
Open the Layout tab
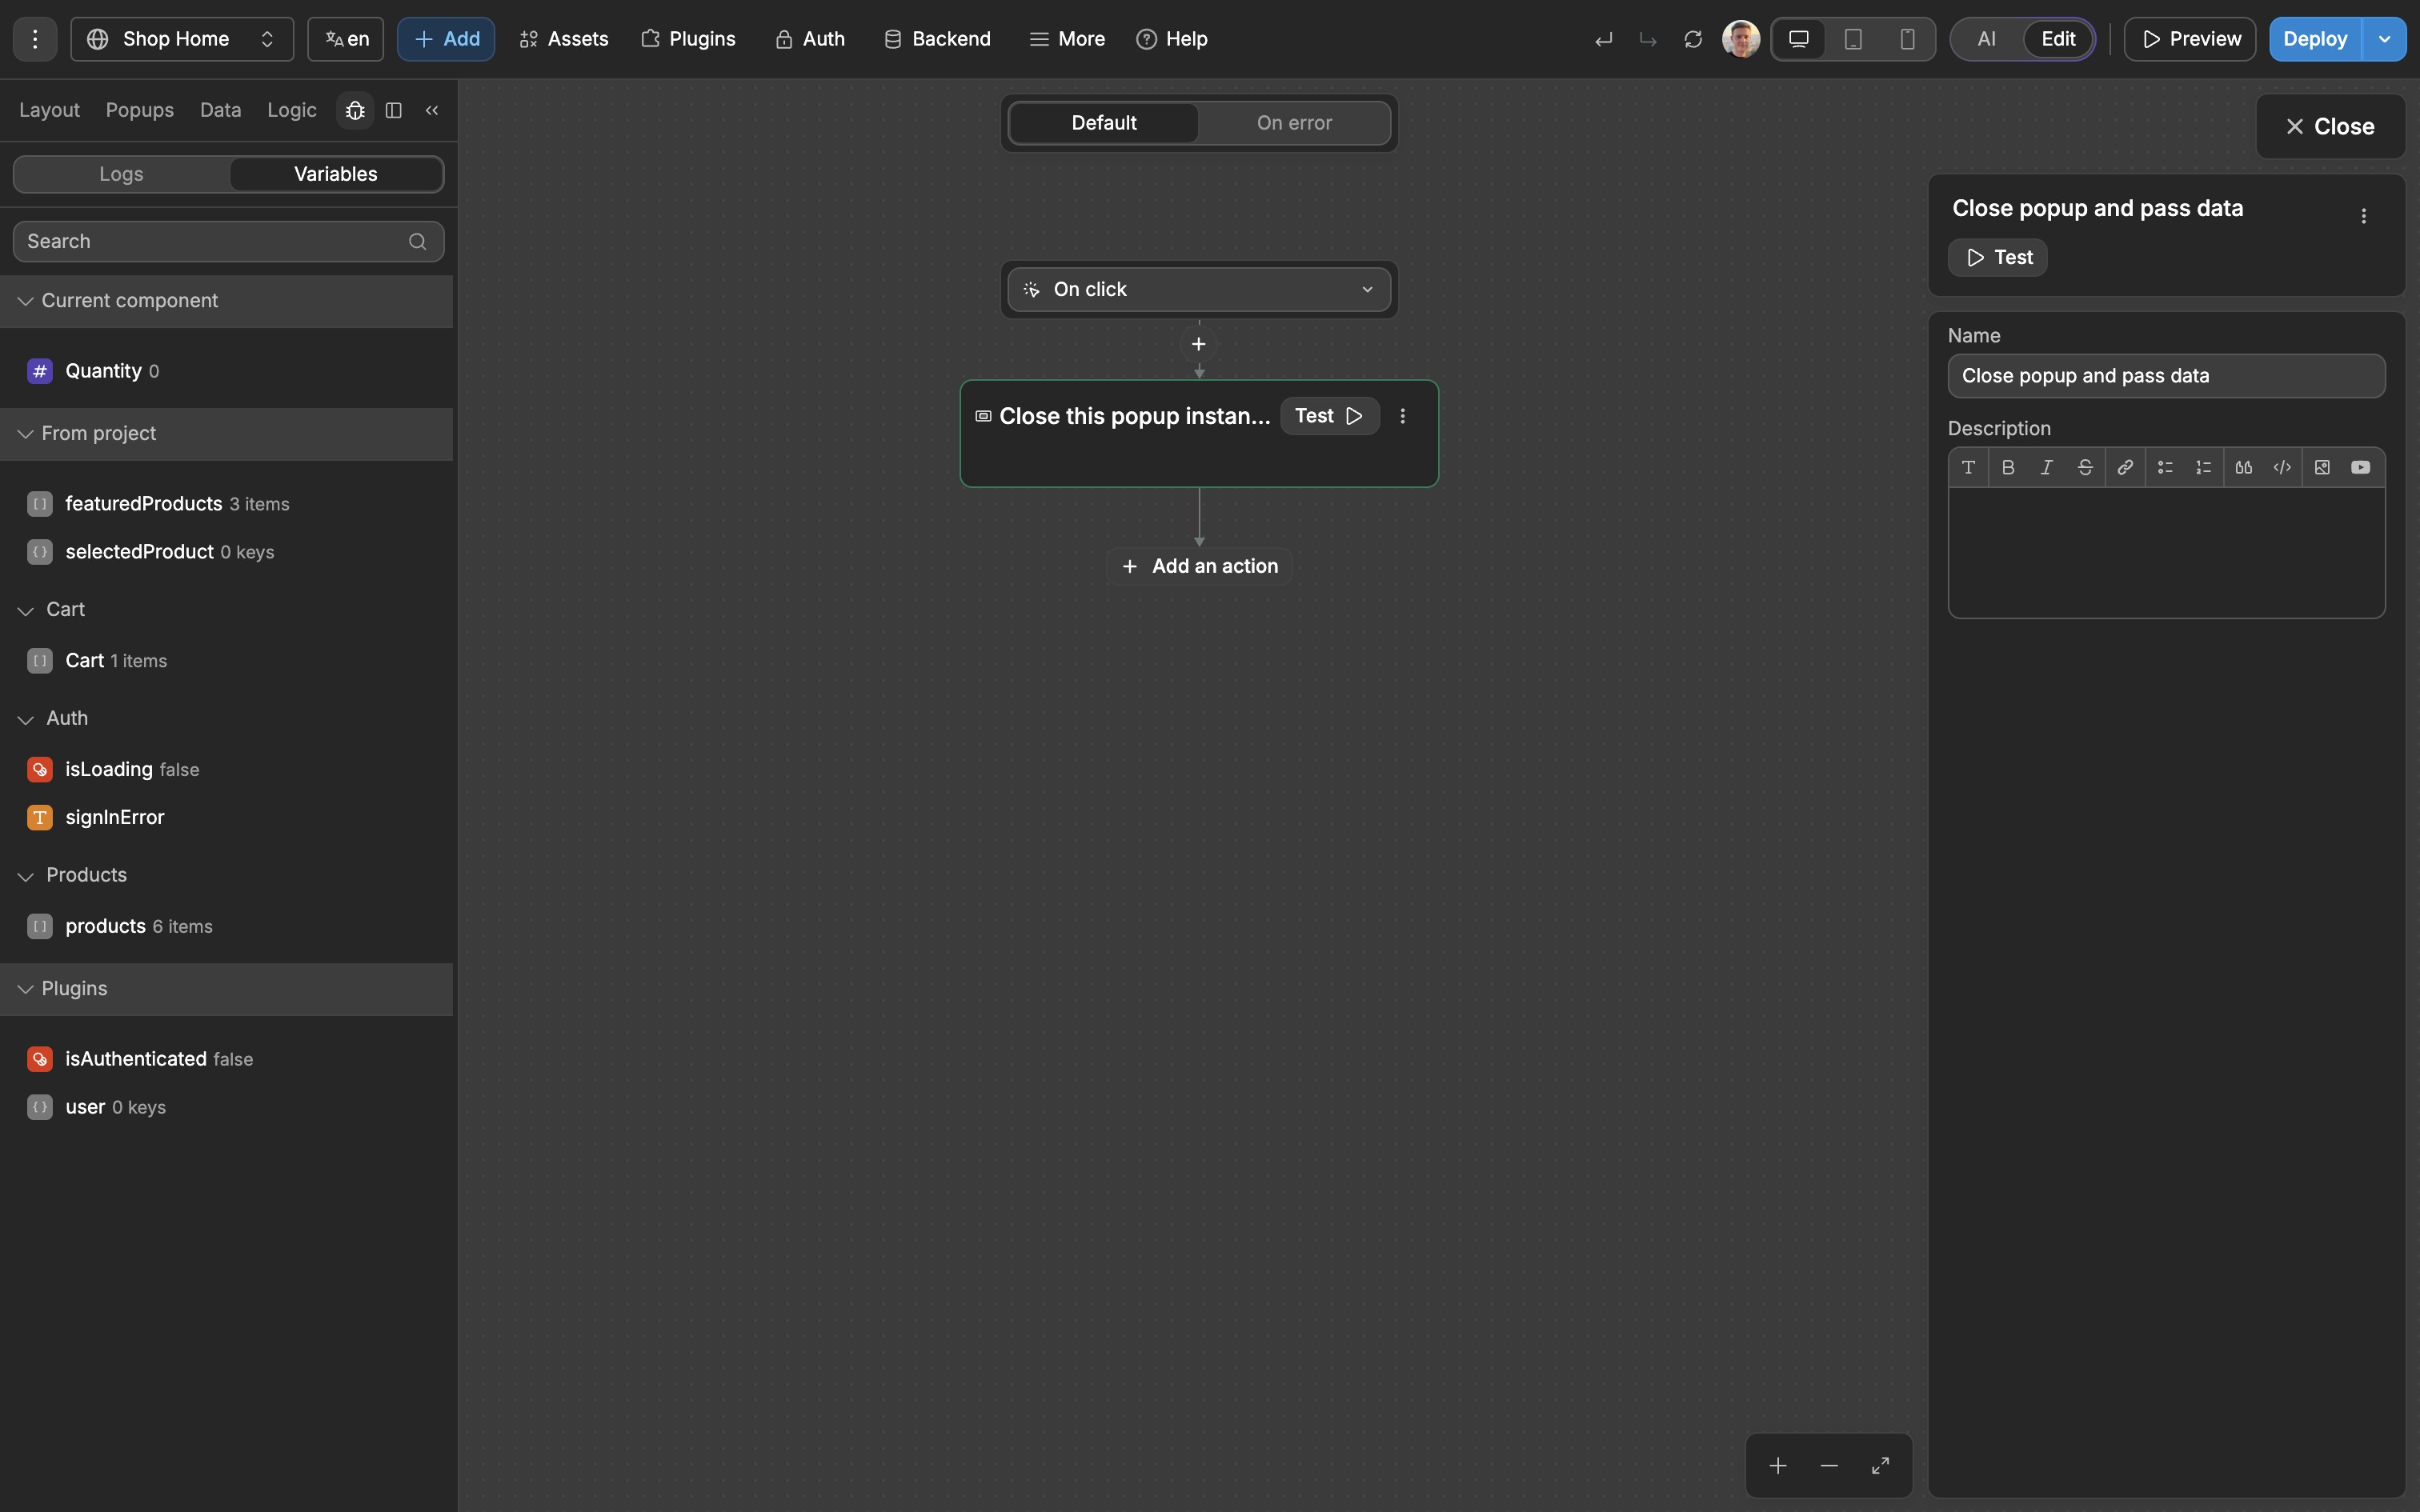tap(49, 110)
